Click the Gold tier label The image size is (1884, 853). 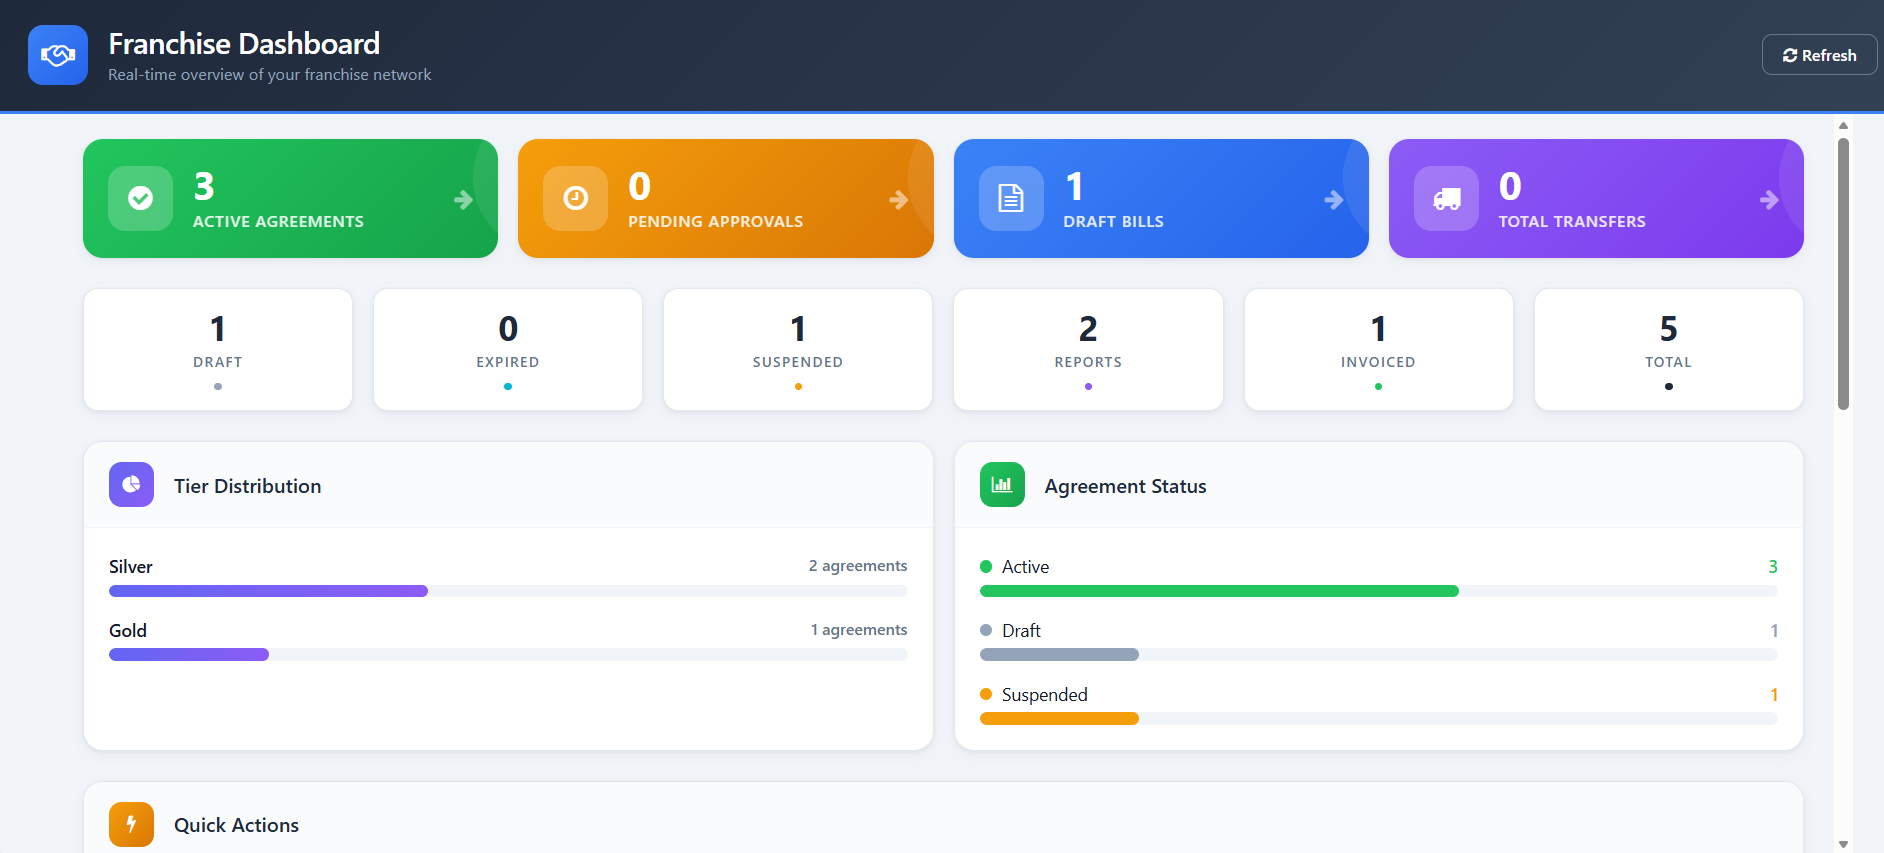(128, 631)
